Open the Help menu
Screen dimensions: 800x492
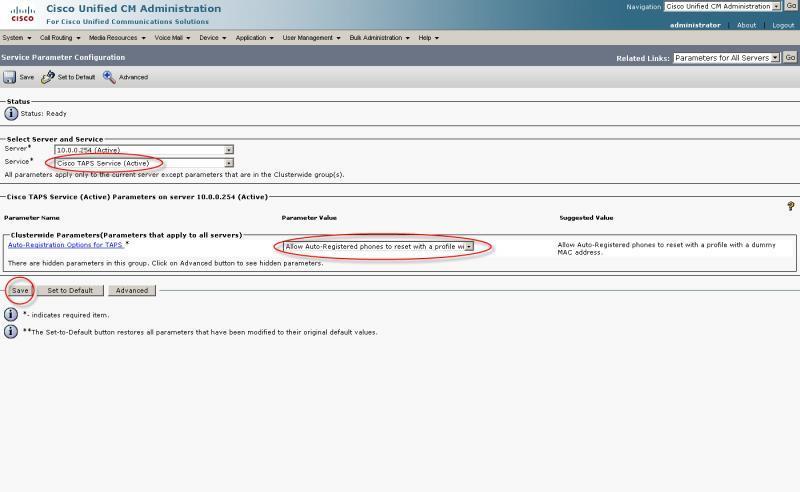click(x=428, y=38)
